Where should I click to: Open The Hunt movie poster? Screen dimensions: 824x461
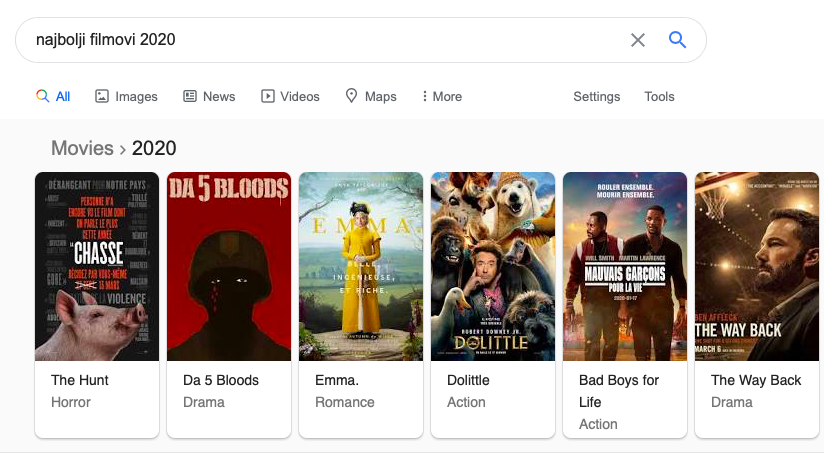(x=97, y=267)
